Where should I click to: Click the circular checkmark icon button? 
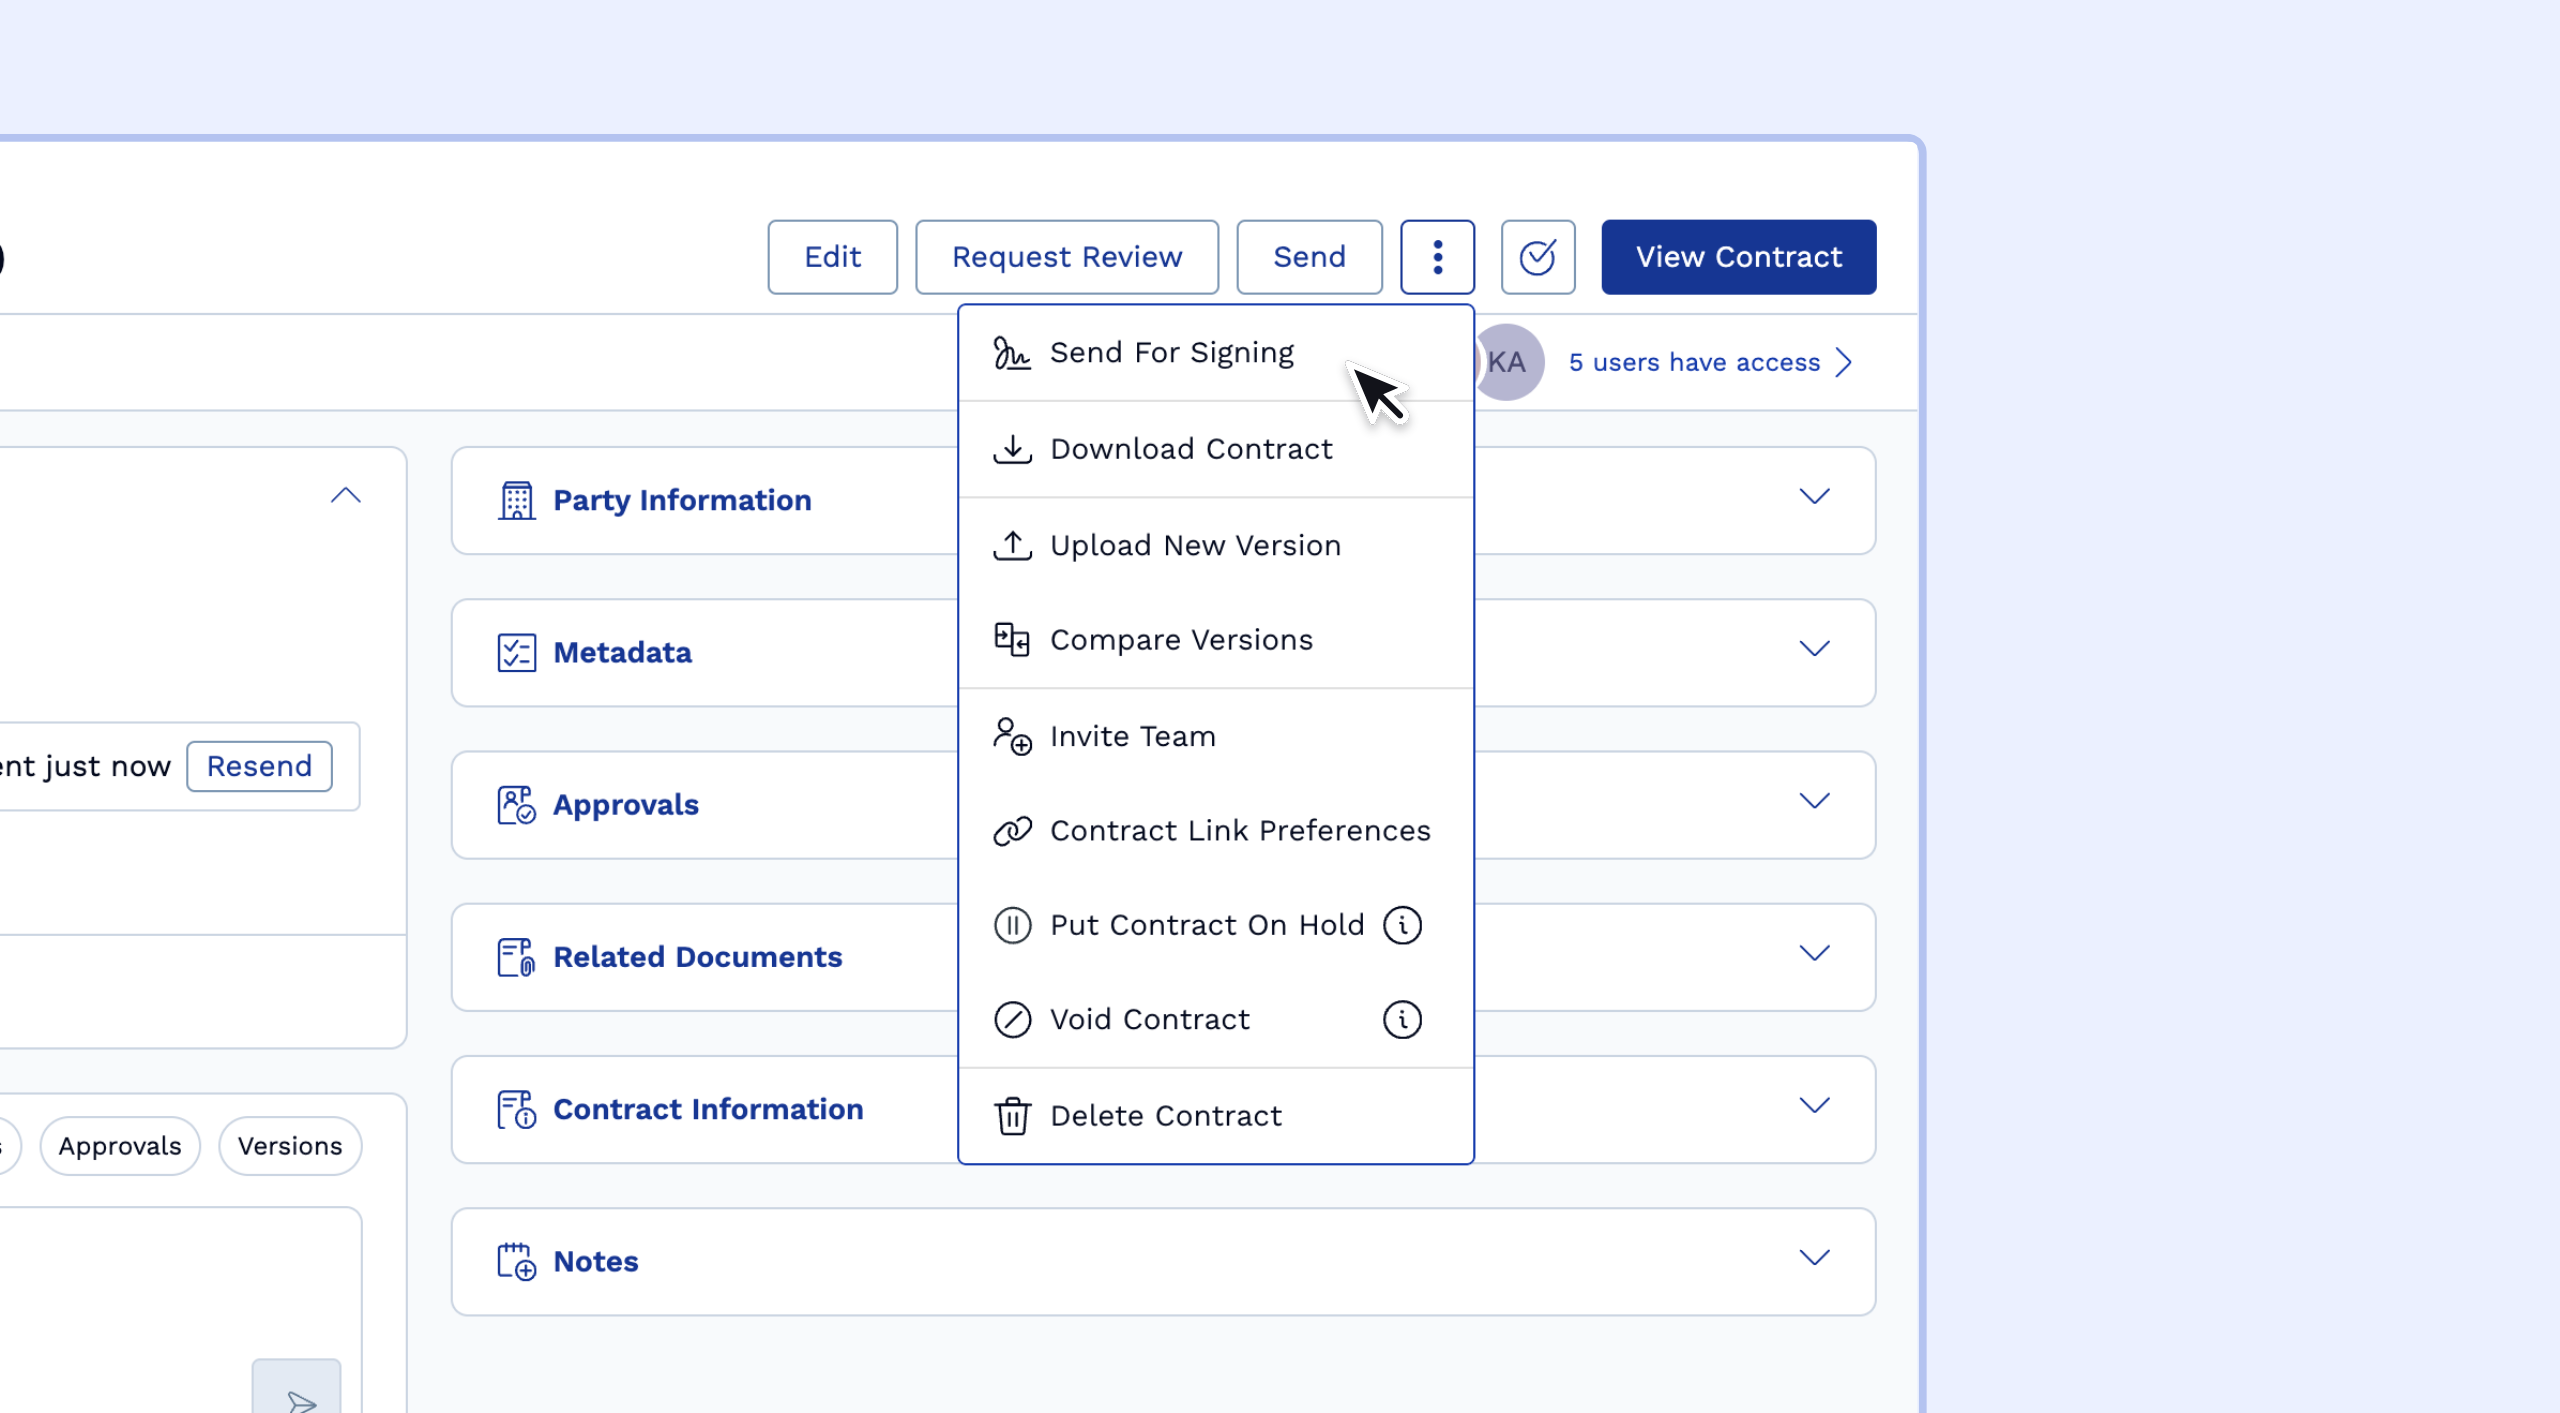click(1537, 257)
